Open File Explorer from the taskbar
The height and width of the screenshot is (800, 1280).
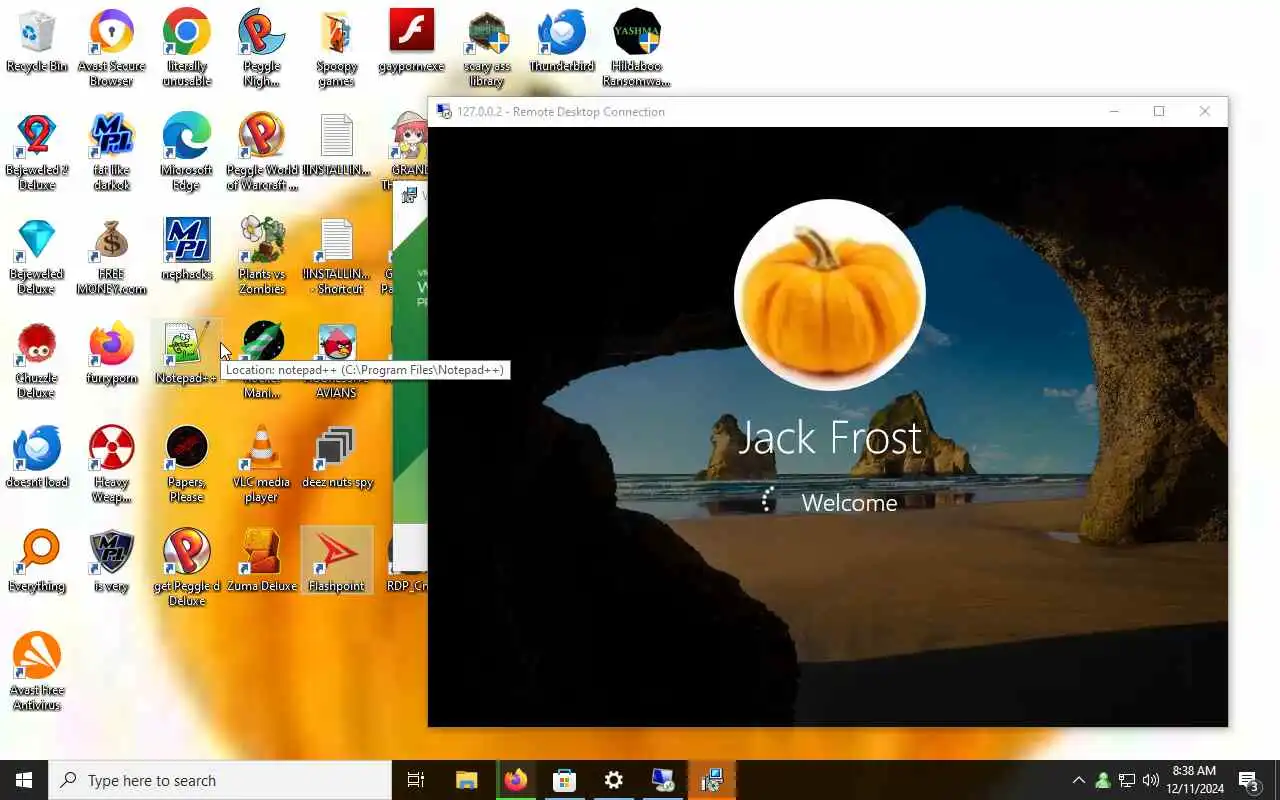pyautogui.click(x=466, y=780)
